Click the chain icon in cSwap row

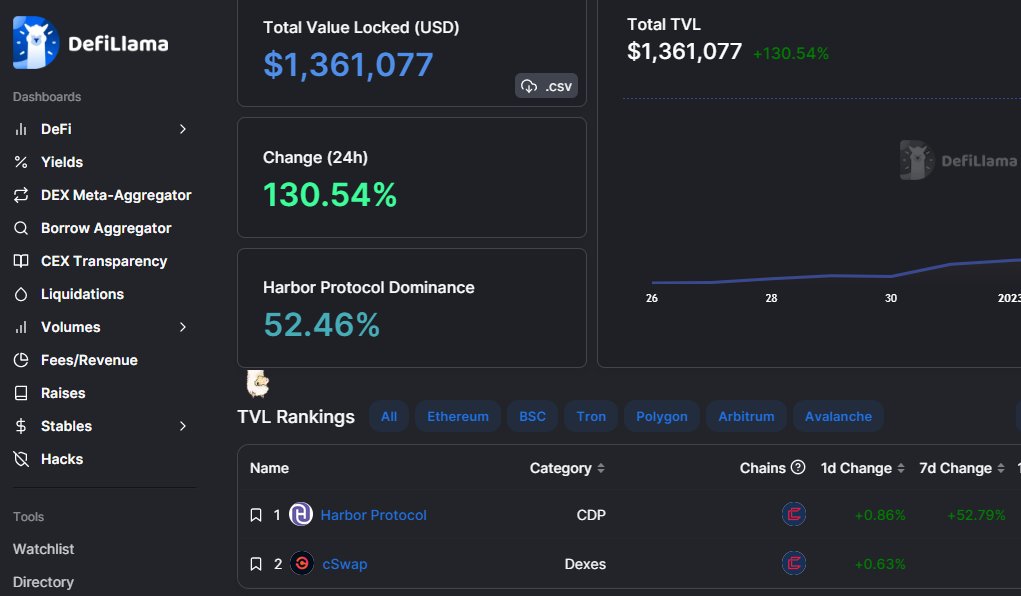794,563
